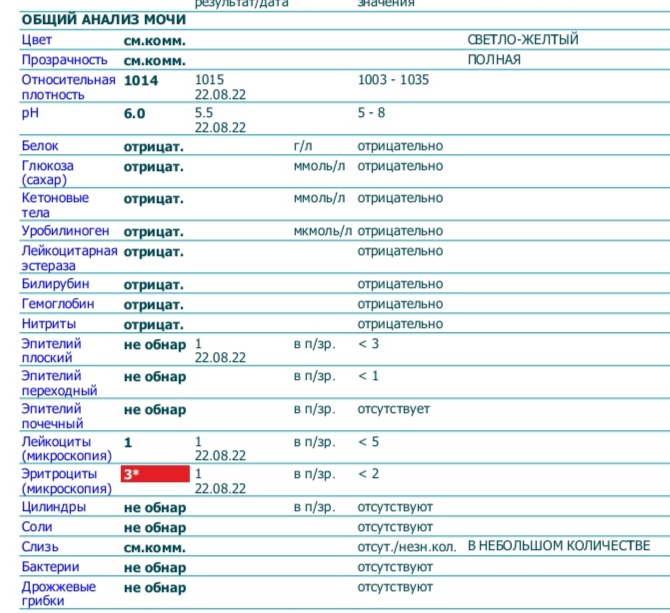The image size is (670, 613).
Task: Select the Эпителий плоский label
Action: (x=51, y=350)
